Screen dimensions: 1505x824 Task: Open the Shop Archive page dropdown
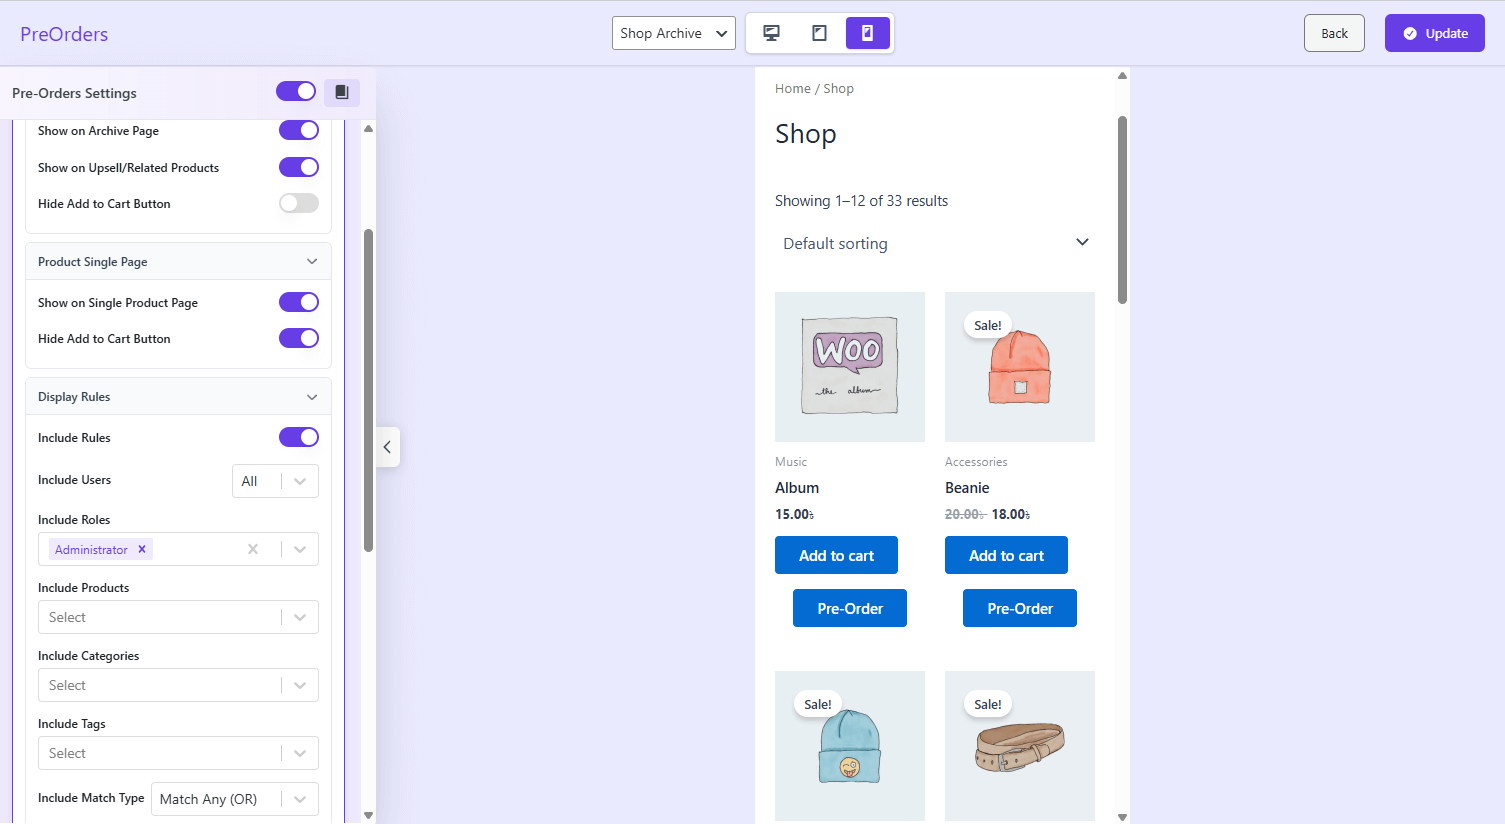pyautogui.click(x=673, y=33)
